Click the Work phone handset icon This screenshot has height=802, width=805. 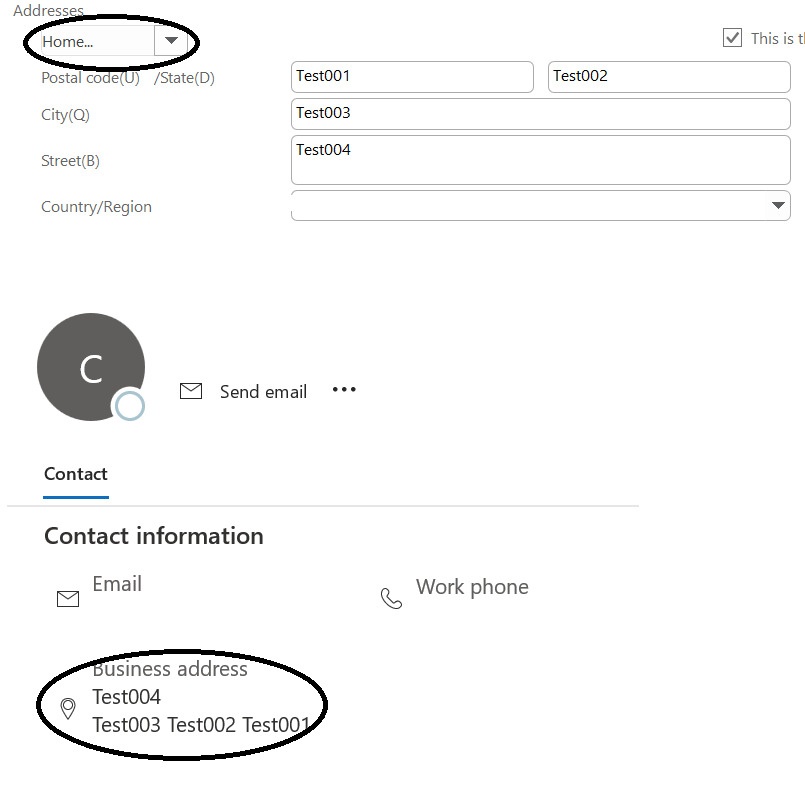(x=390, y=597)
